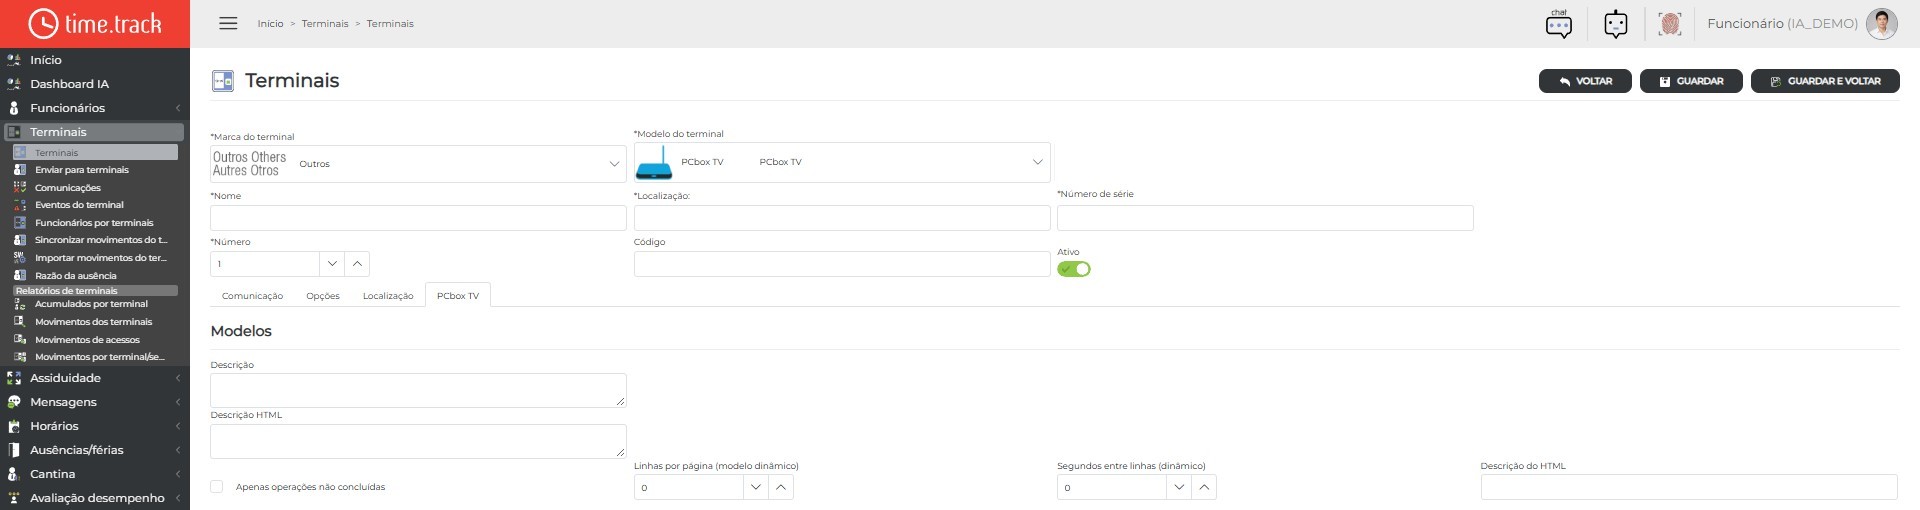
Task: Click the Movimentos dos terminais icon
Action: point(20,322)
